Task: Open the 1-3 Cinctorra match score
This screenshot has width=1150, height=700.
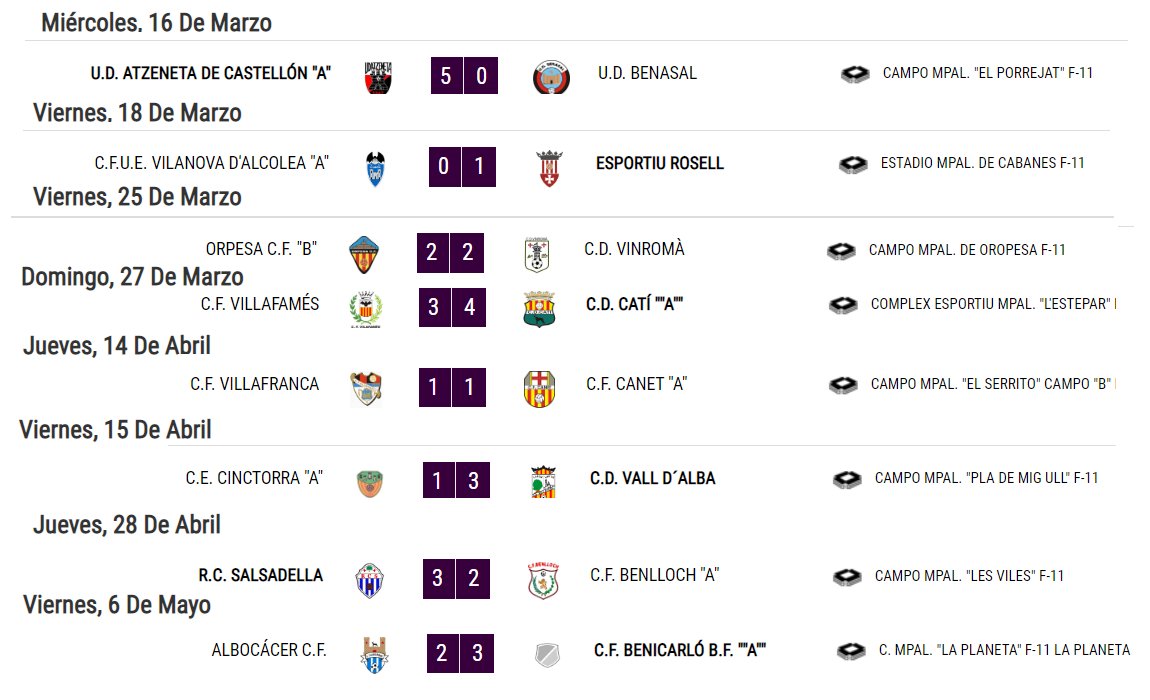Action: (456, 481)
